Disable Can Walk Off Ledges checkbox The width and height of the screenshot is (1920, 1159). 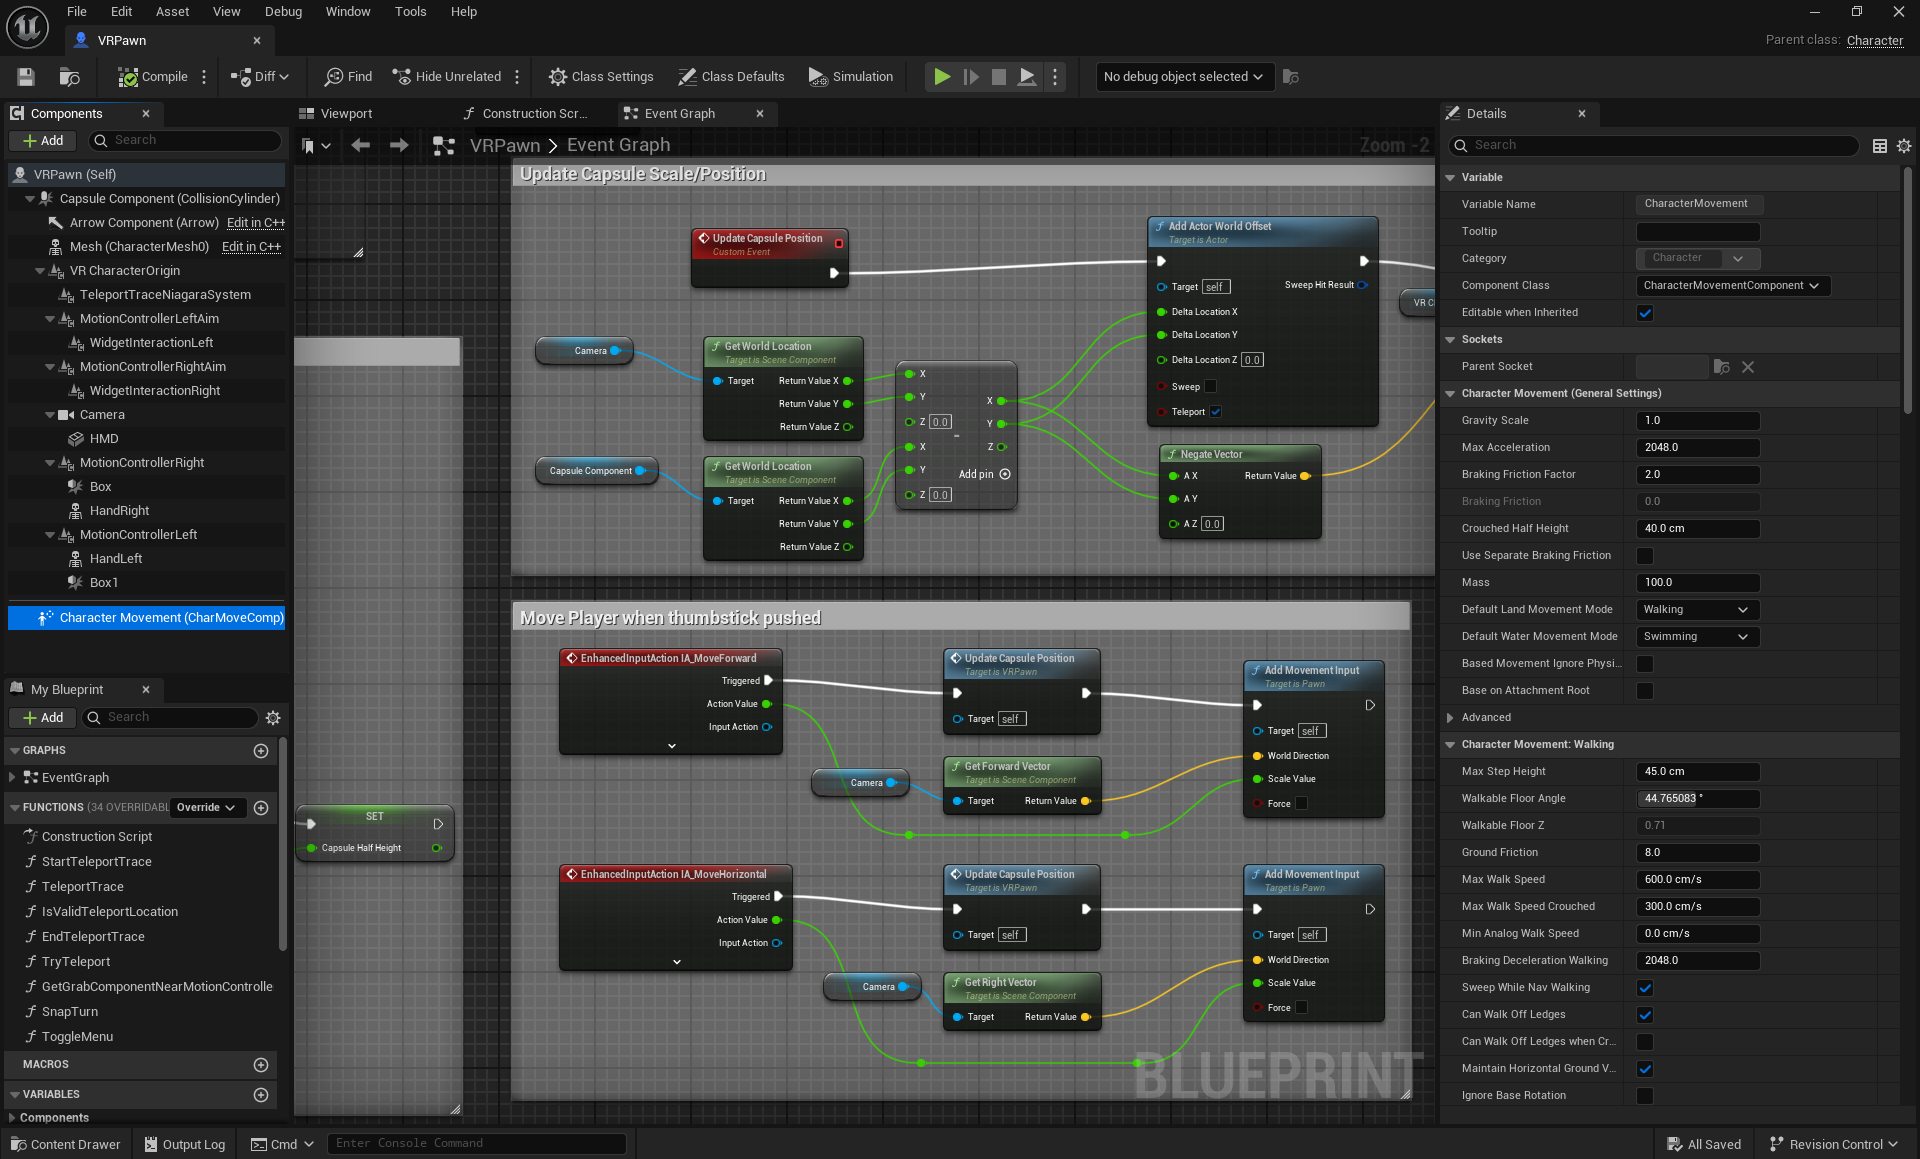click(1645, 1015)
